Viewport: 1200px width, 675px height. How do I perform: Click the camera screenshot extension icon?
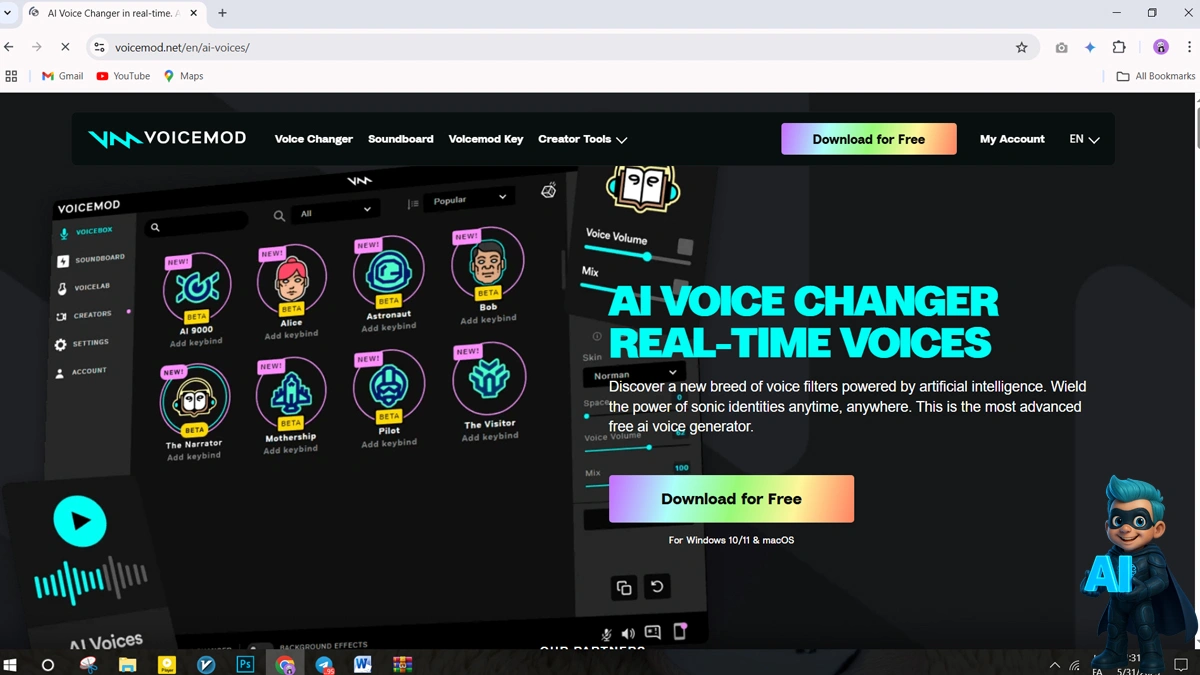1061,47
